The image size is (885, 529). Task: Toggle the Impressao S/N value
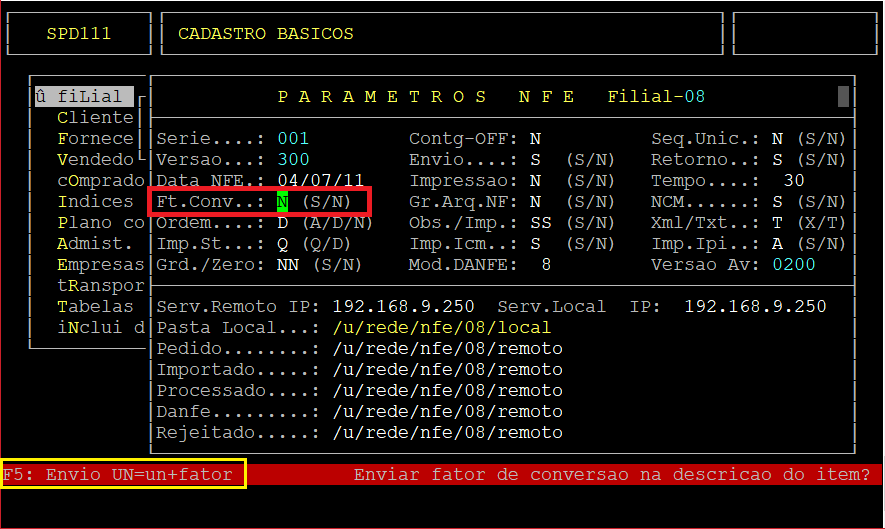(535, 181)
